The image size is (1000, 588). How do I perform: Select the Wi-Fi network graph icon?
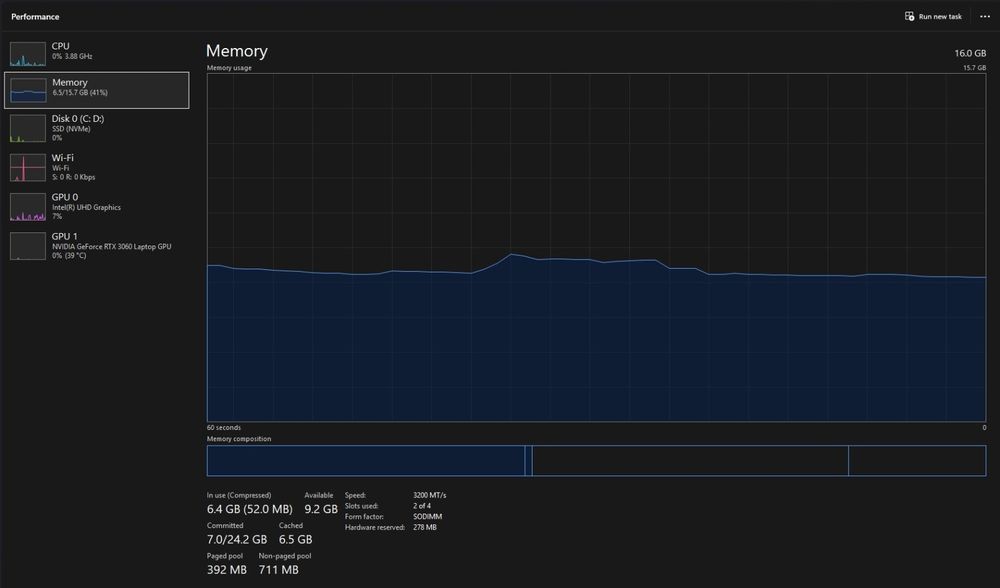coord(28,168)
